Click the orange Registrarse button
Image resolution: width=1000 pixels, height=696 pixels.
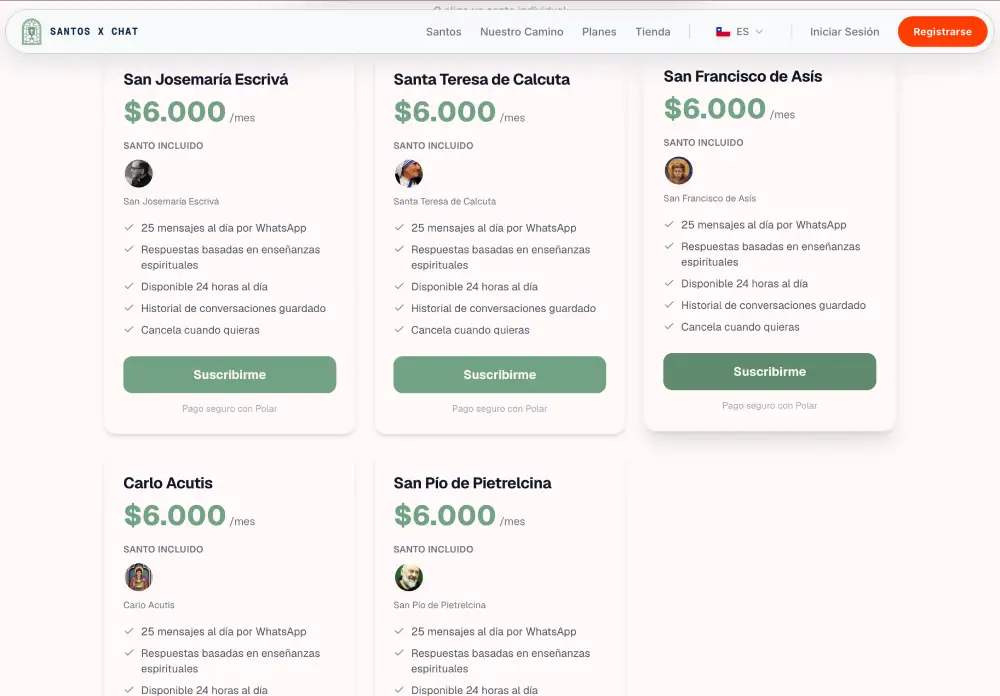(x=942, y=31)
